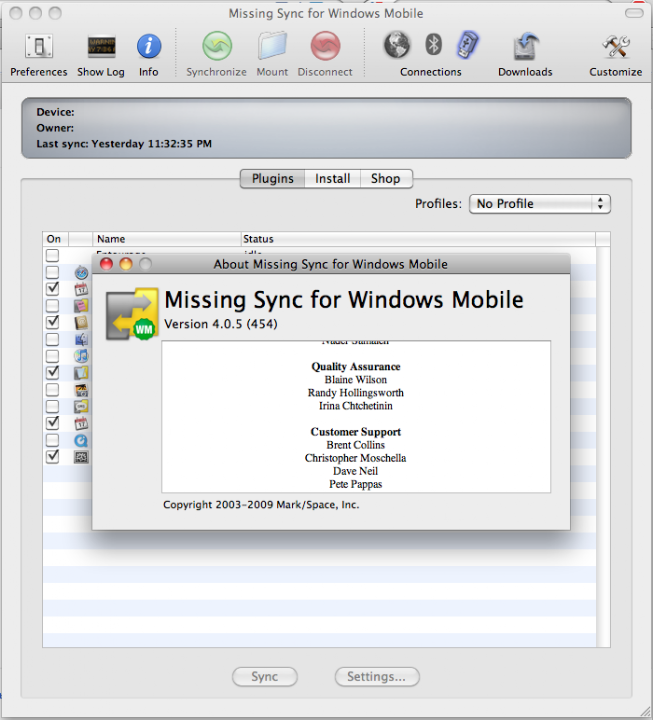Select calendar plugin icon above the Notes icon

click(x=81, y=289)
